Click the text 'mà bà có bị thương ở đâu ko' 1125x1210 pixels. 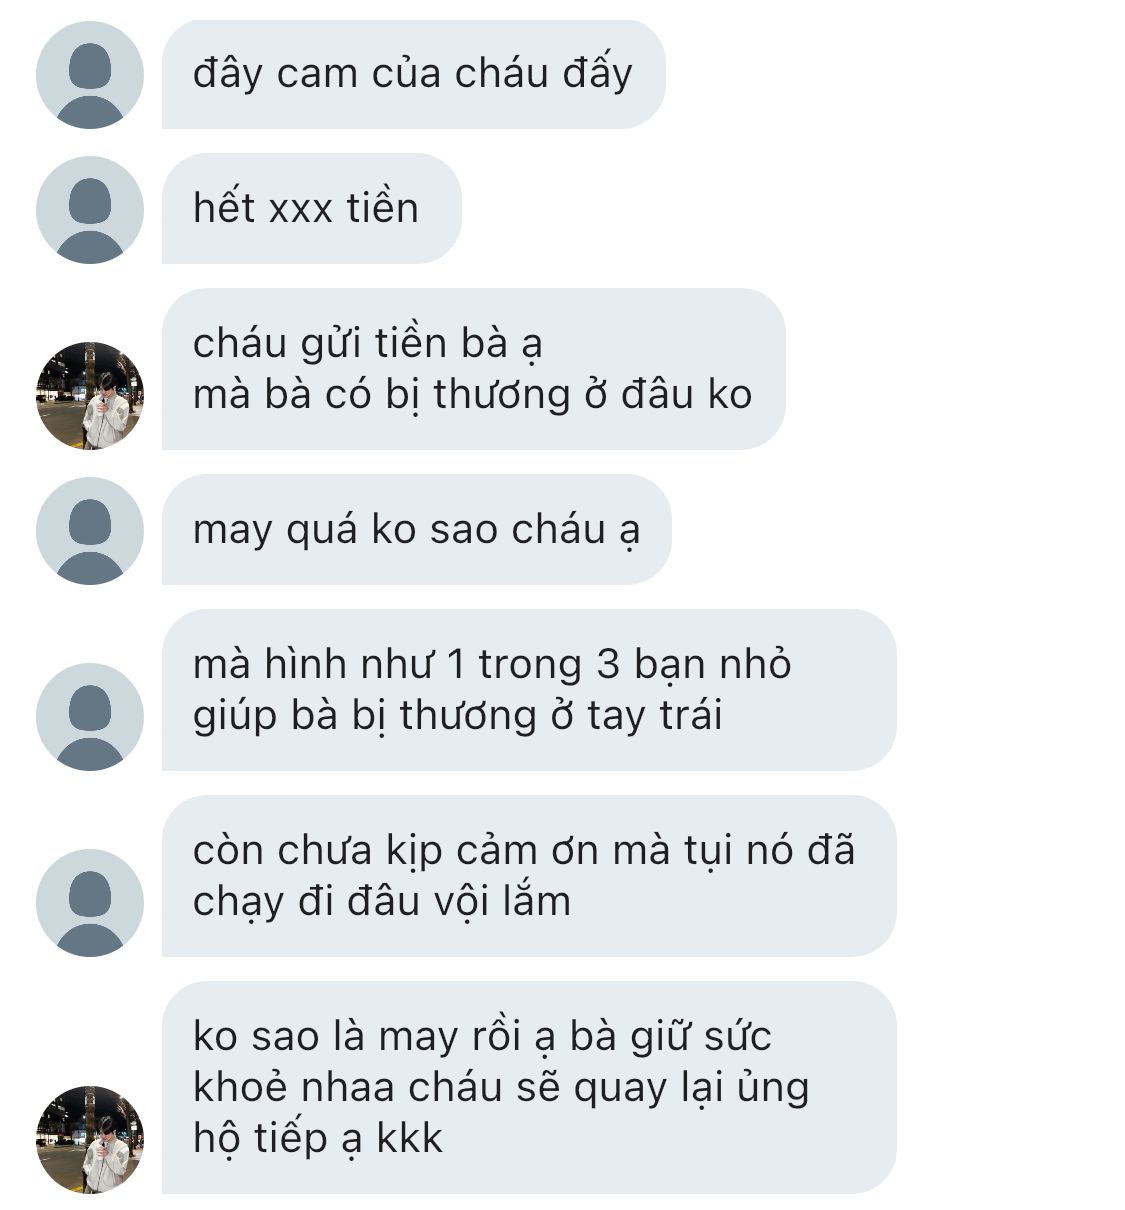[472, 395]
